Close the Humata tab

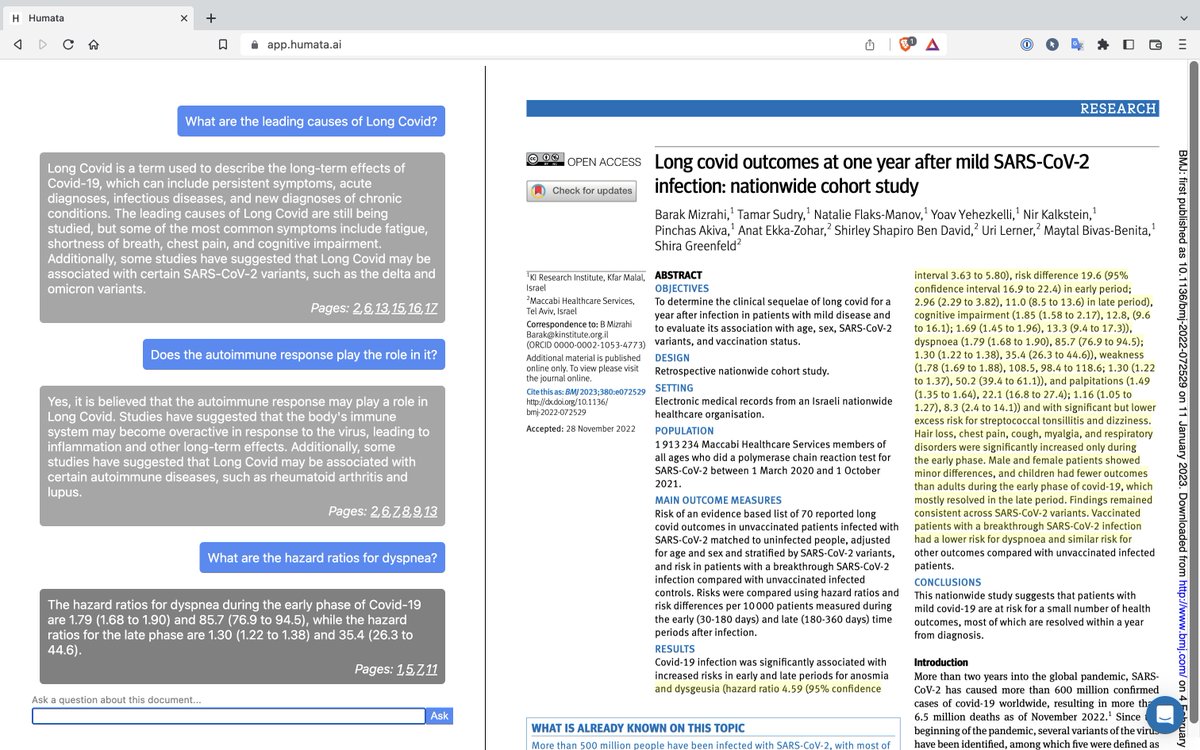tap(184, 17)
